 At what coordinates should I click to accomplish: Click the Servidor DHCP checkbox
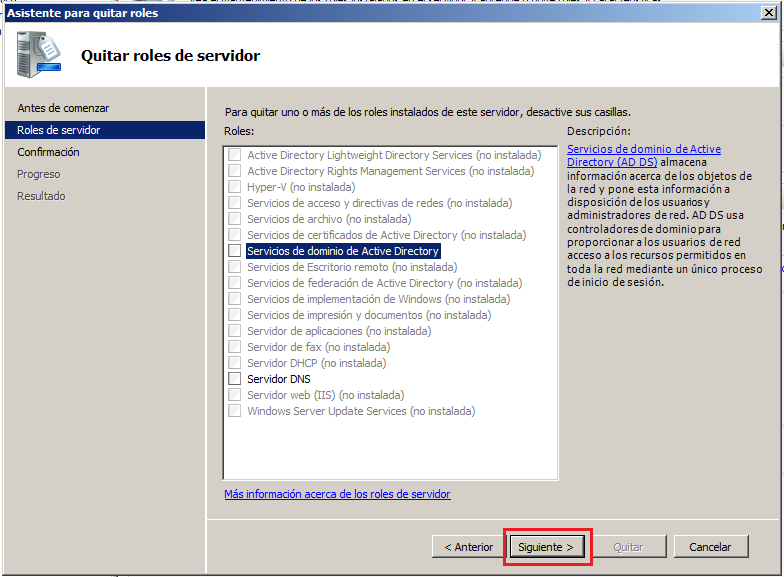pos(234,363)
